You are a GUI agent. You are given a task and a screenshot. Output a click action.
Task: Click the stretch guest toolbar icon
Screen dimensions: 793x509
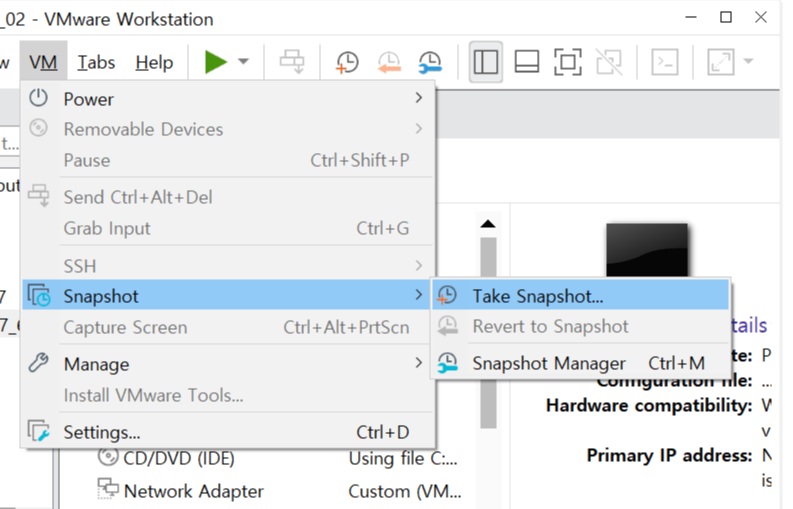point(720,62)
